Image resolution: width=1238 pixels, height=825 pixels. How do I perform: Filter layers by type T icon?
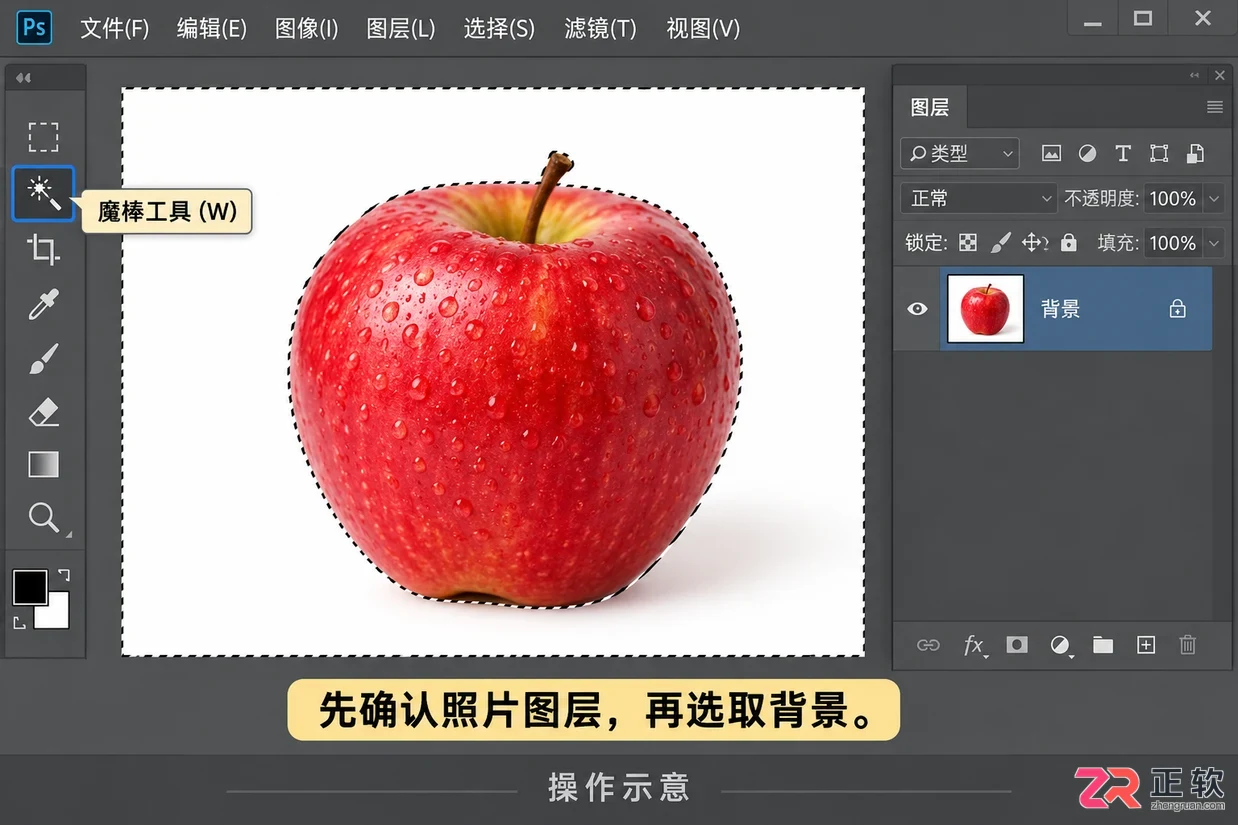click(x=1123, y=153)
